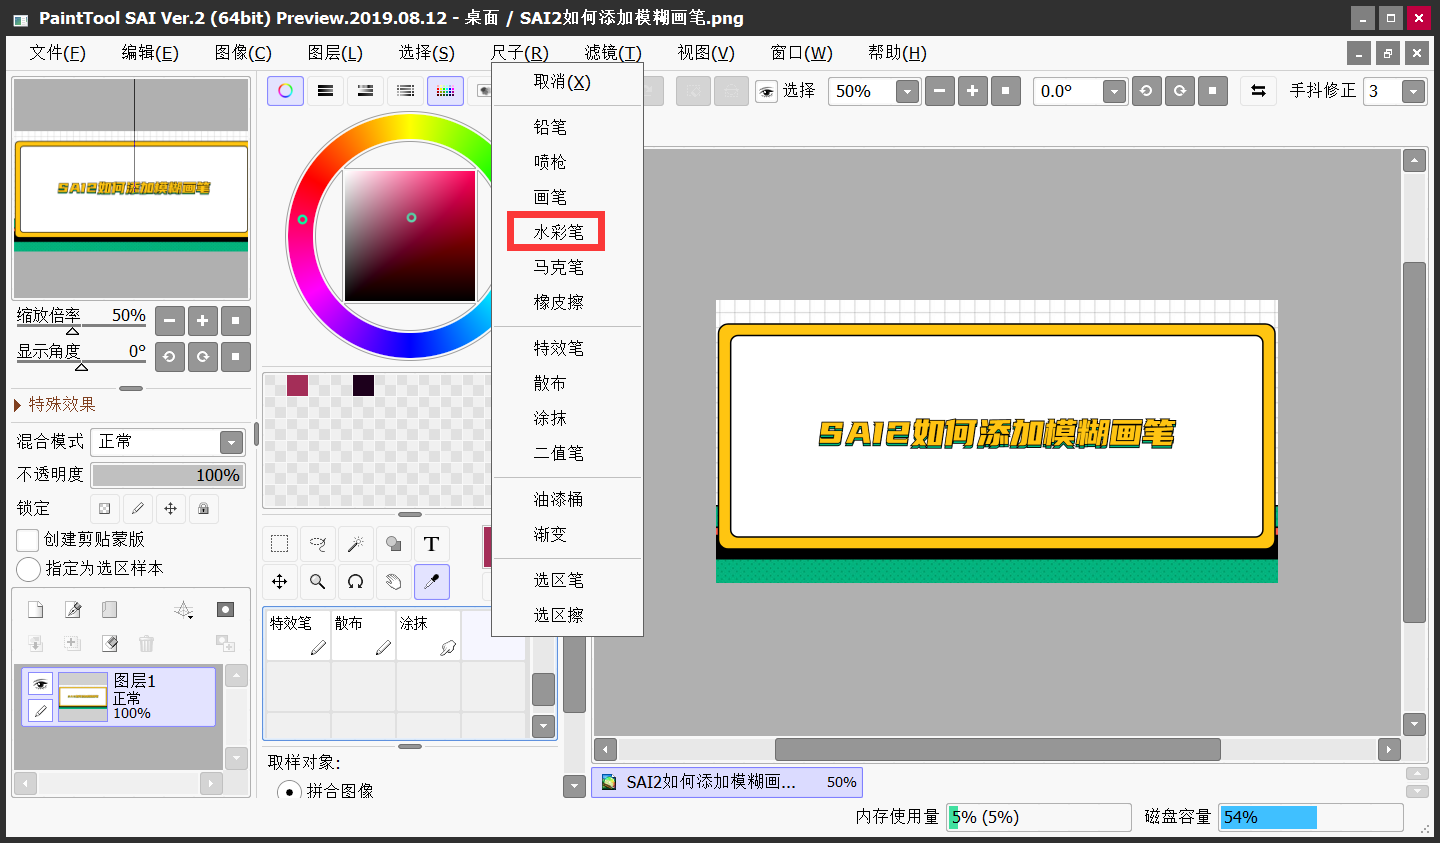Screen dimensions: 1440x843
Task: Toggle lock painting on layer
Action: [x=138, y=509]
